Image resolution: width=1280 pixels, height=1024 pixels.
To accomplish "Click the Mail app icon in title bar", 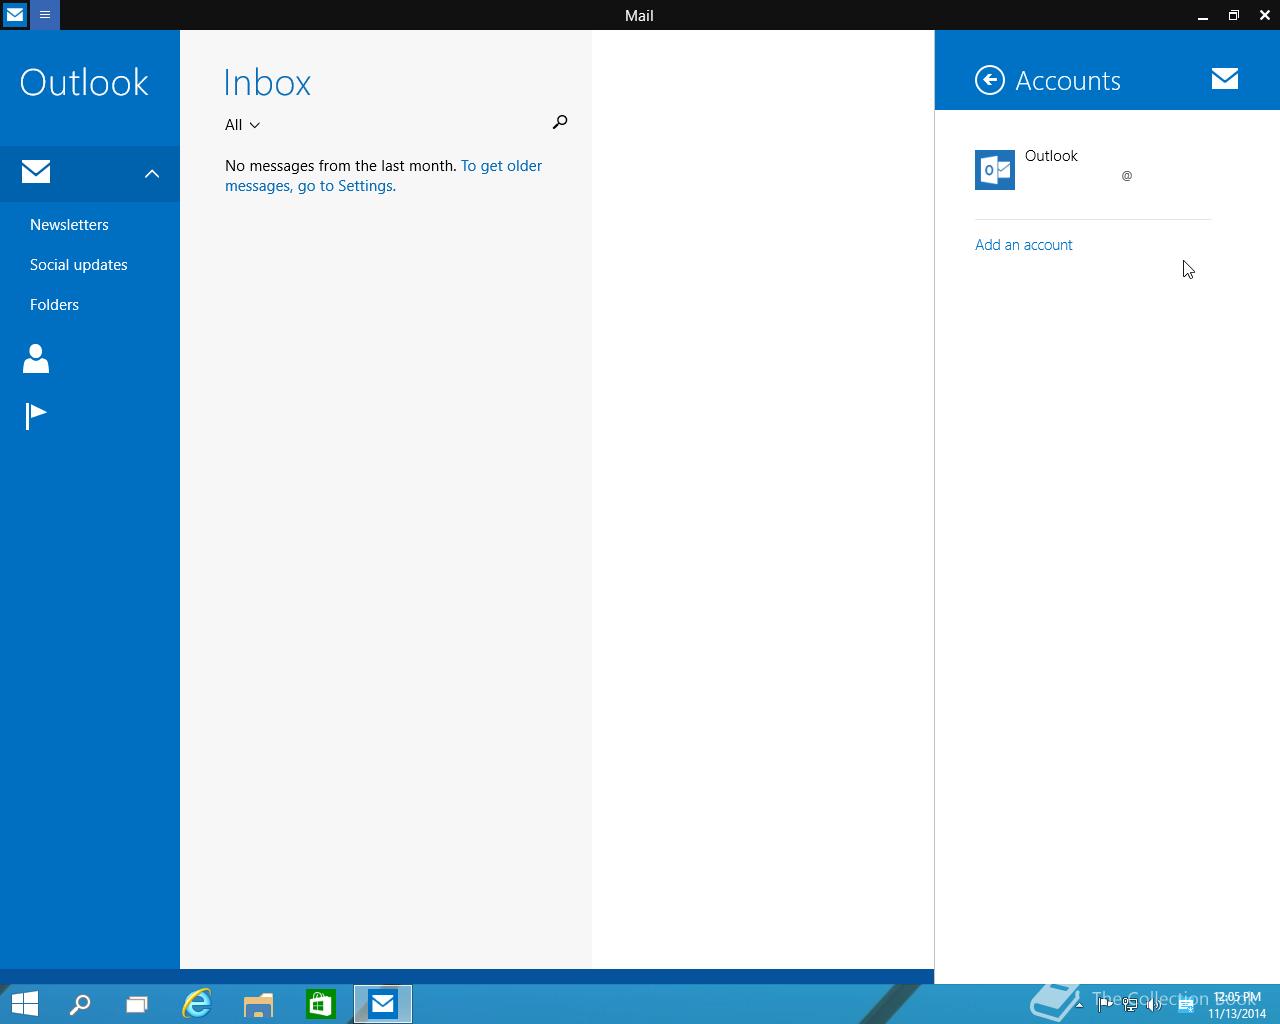I will tap(15, 15).
